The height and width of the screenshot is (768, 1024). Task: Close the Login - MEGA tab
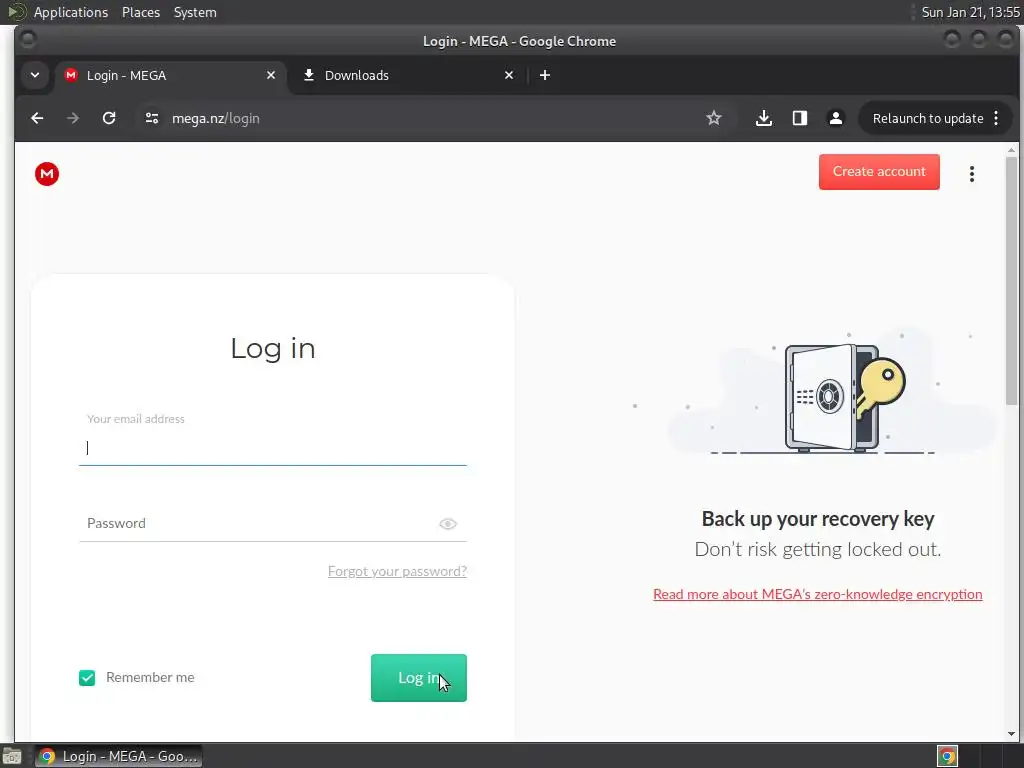[x=271, y=75]
